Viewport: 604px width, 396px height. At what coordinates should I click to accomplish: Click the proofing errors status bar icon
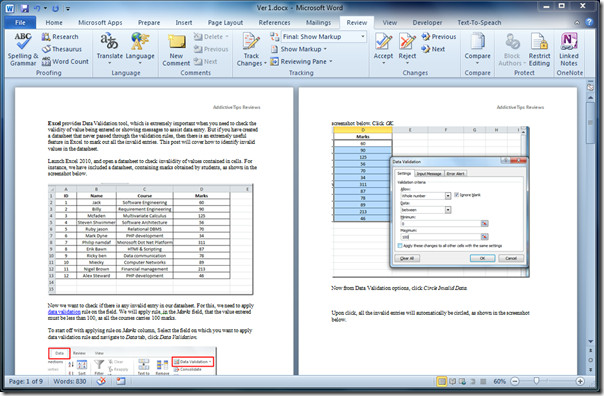pos(101,381)
